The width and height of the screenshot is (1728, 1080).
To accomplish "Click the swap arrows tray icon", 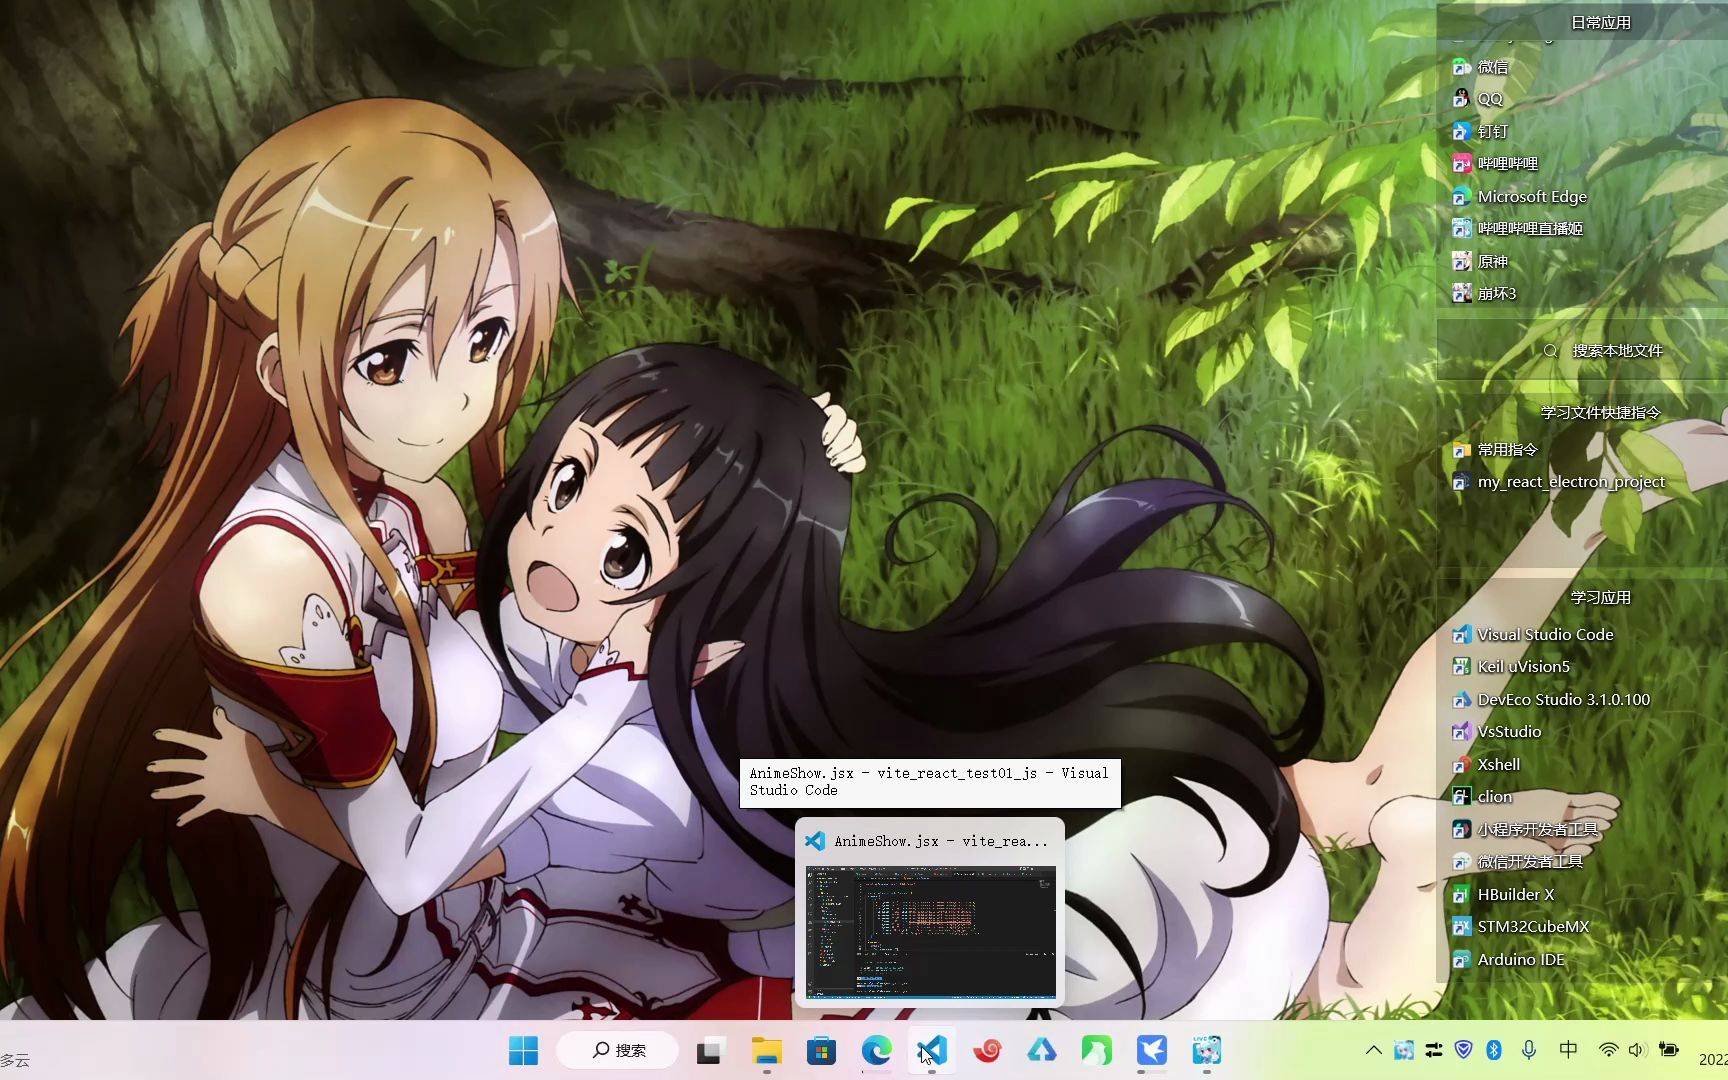I will [x=1434, y=1050].
